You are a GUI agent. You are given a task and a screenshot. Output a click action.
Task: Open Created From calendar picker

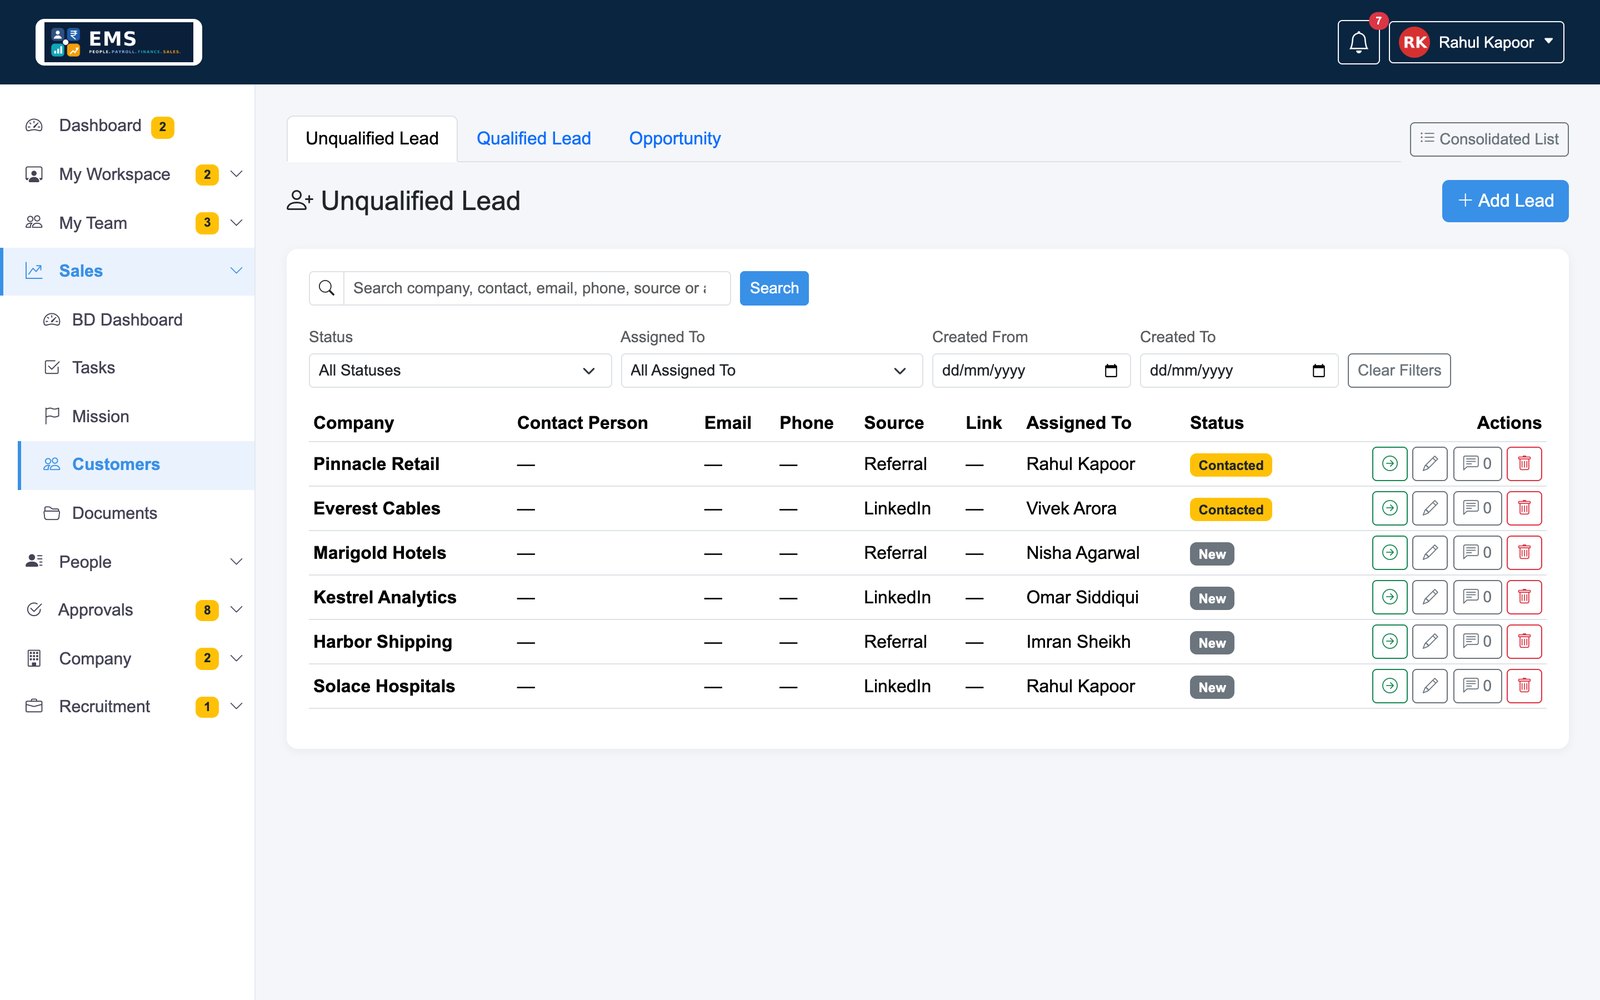[x=1111, y=371]
